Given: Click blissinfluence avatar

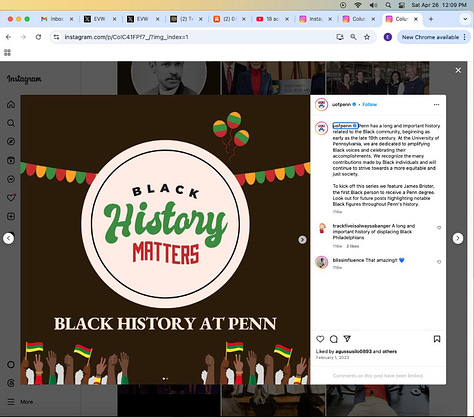Looking at the screenshot, I should point(322,262).
